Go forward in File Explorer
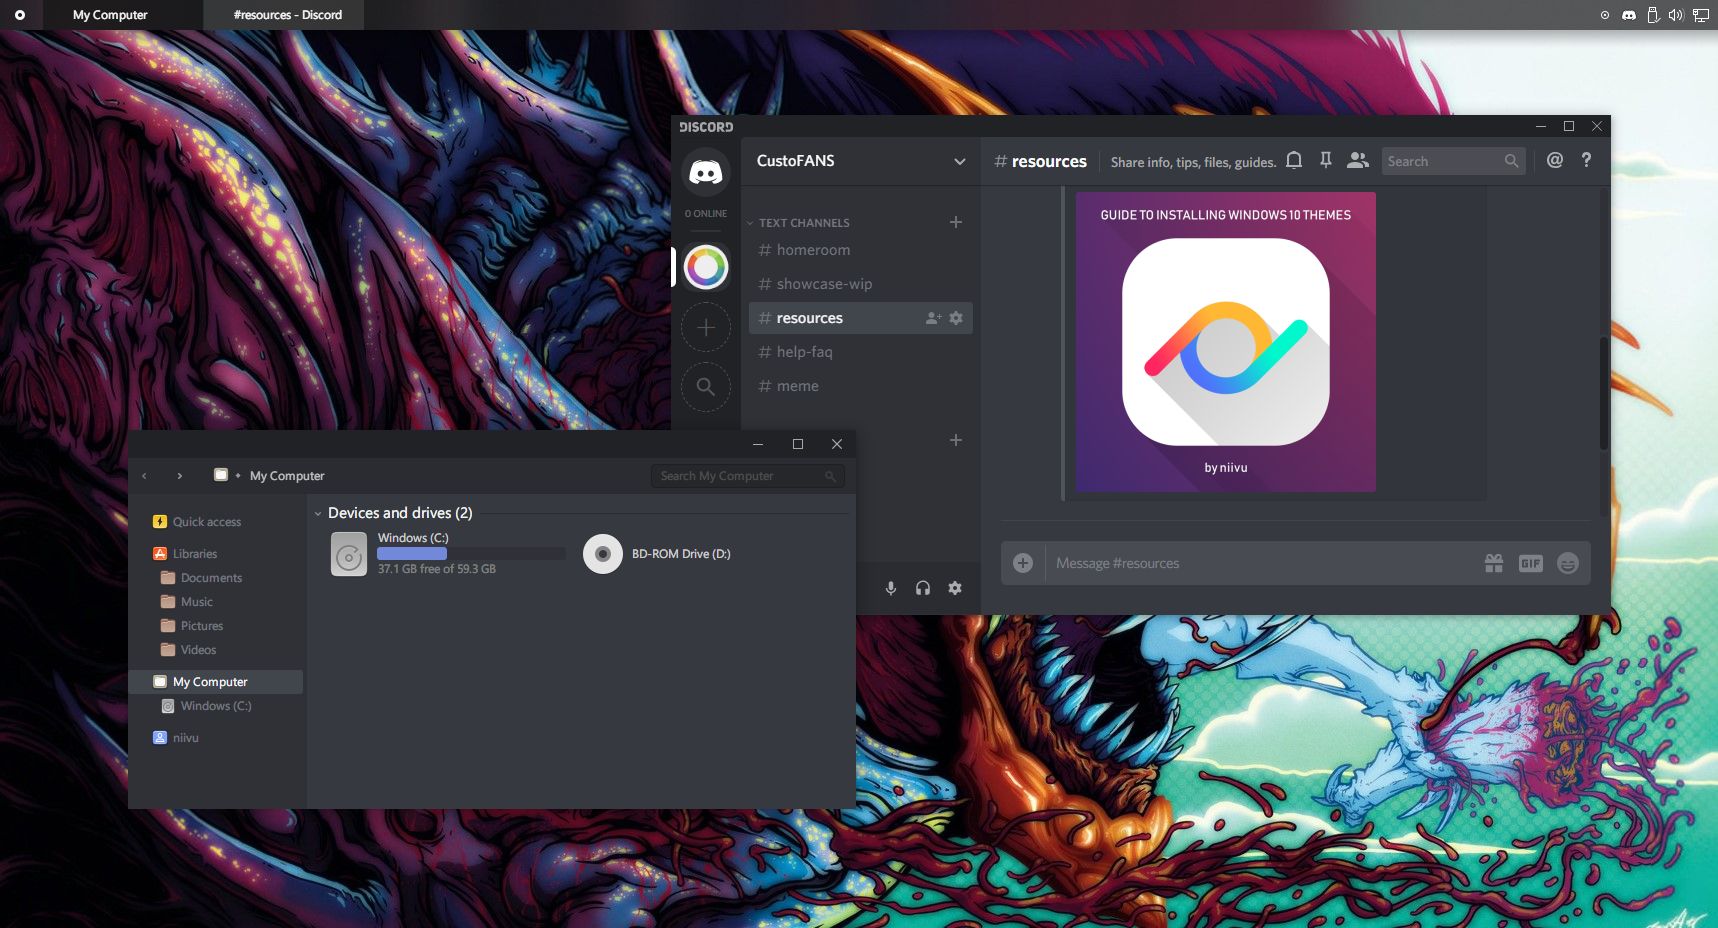Image resolution: width=1718 pixels, height=928 pixels. tap(180, 476)
